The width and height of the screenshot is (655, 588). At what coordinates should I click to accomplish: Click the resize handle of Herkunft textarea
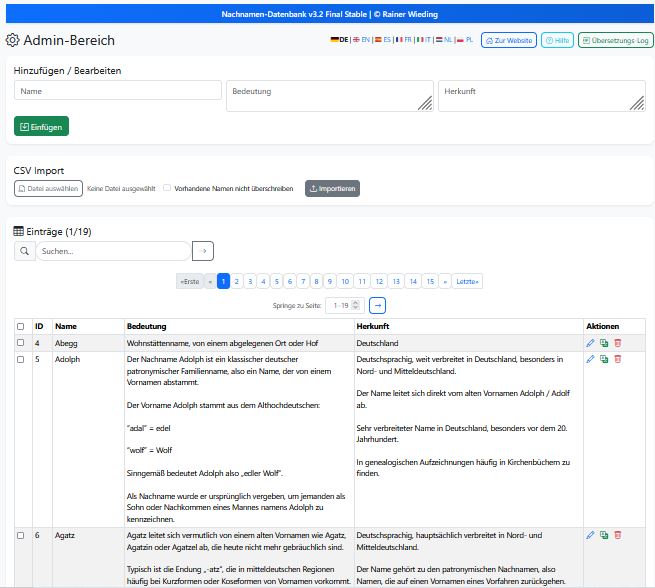(x=637, y=103)
